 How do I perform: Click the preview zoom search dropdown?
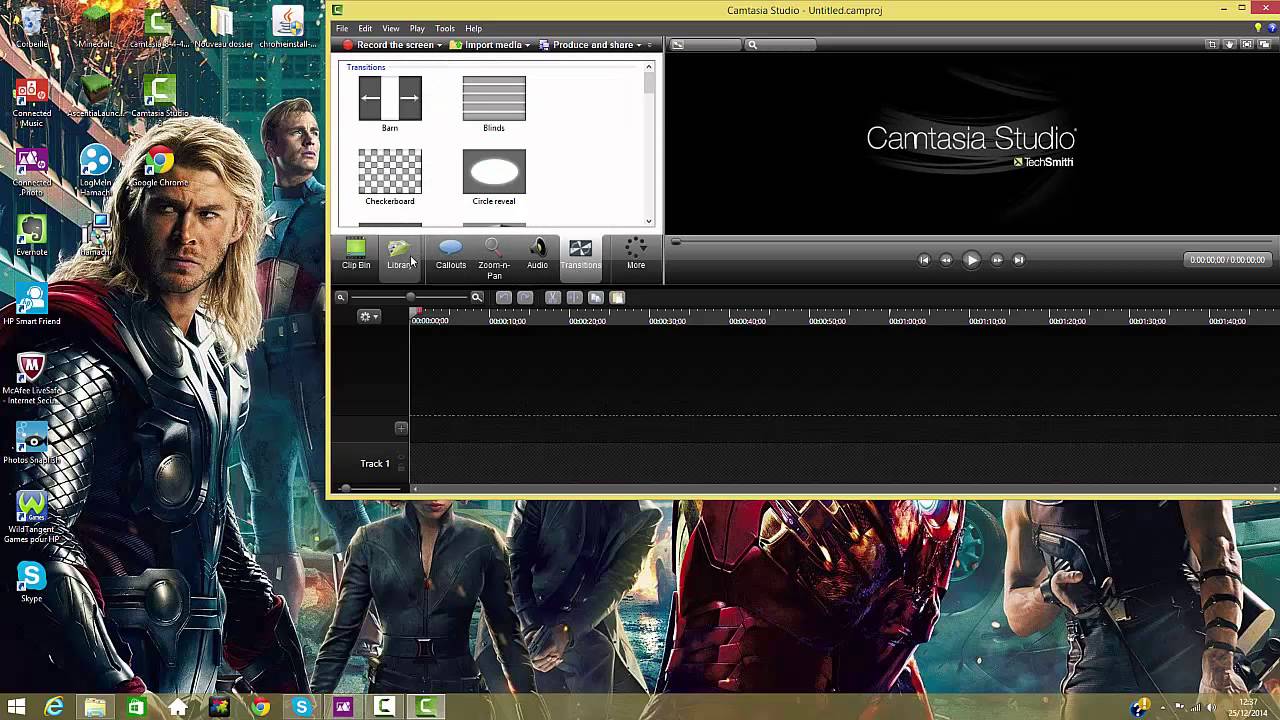click(780, 45)
